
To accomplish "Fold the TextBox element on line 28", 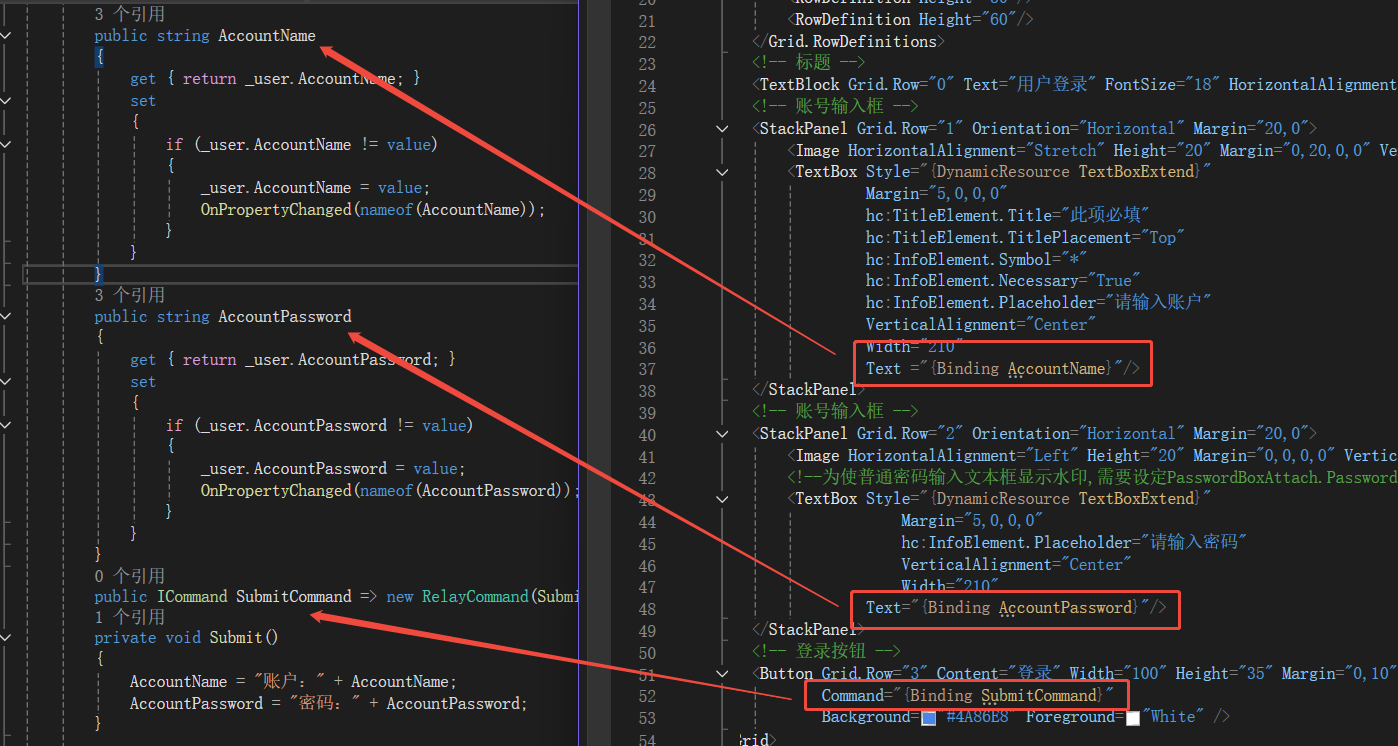I will pyautogui.click(x=722, y=172).
